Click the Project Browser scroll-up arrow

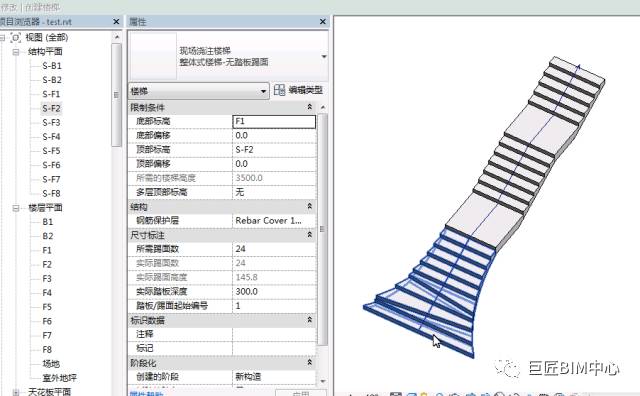click(x=117, y=37)
